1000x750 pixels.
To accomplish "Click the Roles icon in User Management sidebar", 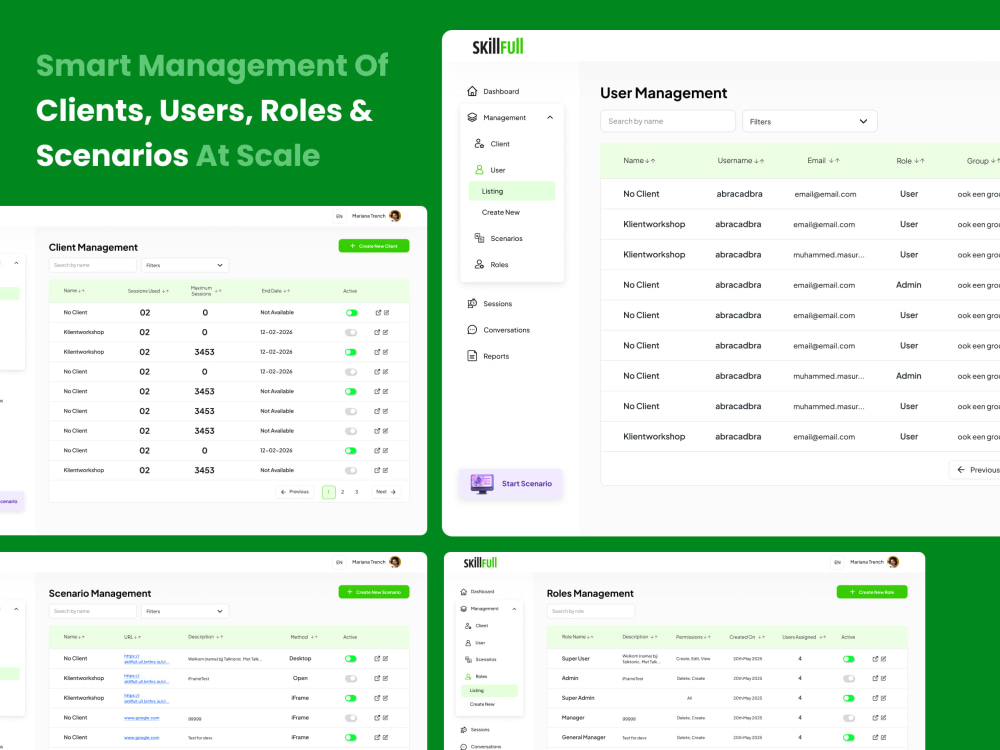I will tap(479, 264).
